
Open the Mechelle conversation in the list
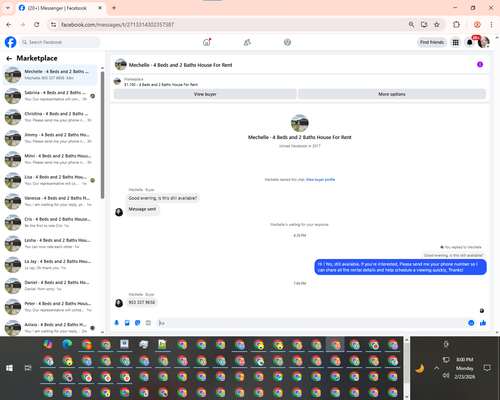click(x=50, y=75)
